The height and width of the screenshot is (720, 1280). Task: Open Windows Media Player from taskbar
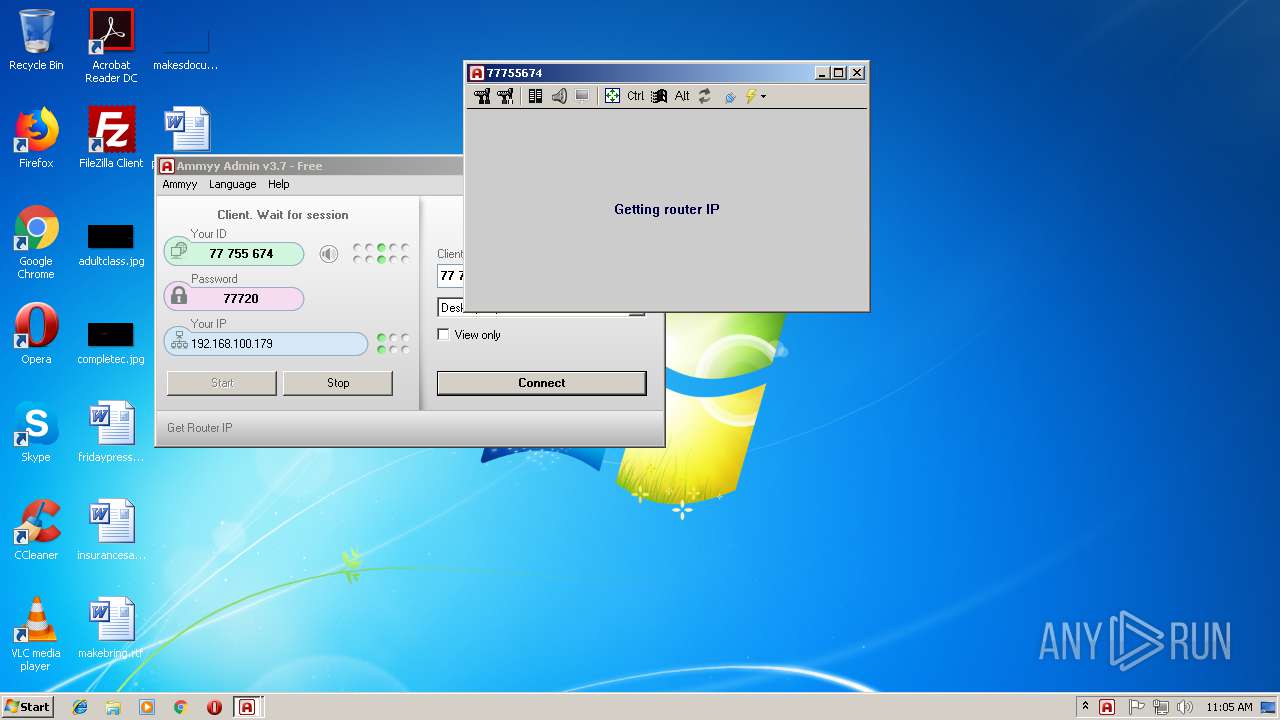(x=147, y=707)
